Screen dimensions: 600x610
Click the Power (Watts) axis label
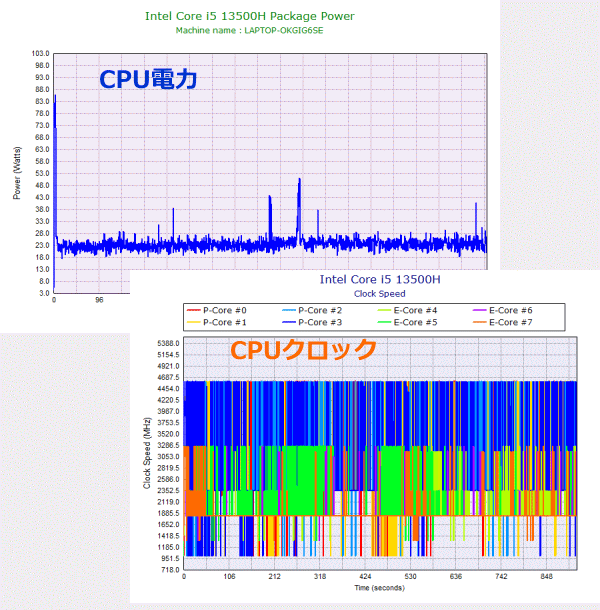[17, 173]
